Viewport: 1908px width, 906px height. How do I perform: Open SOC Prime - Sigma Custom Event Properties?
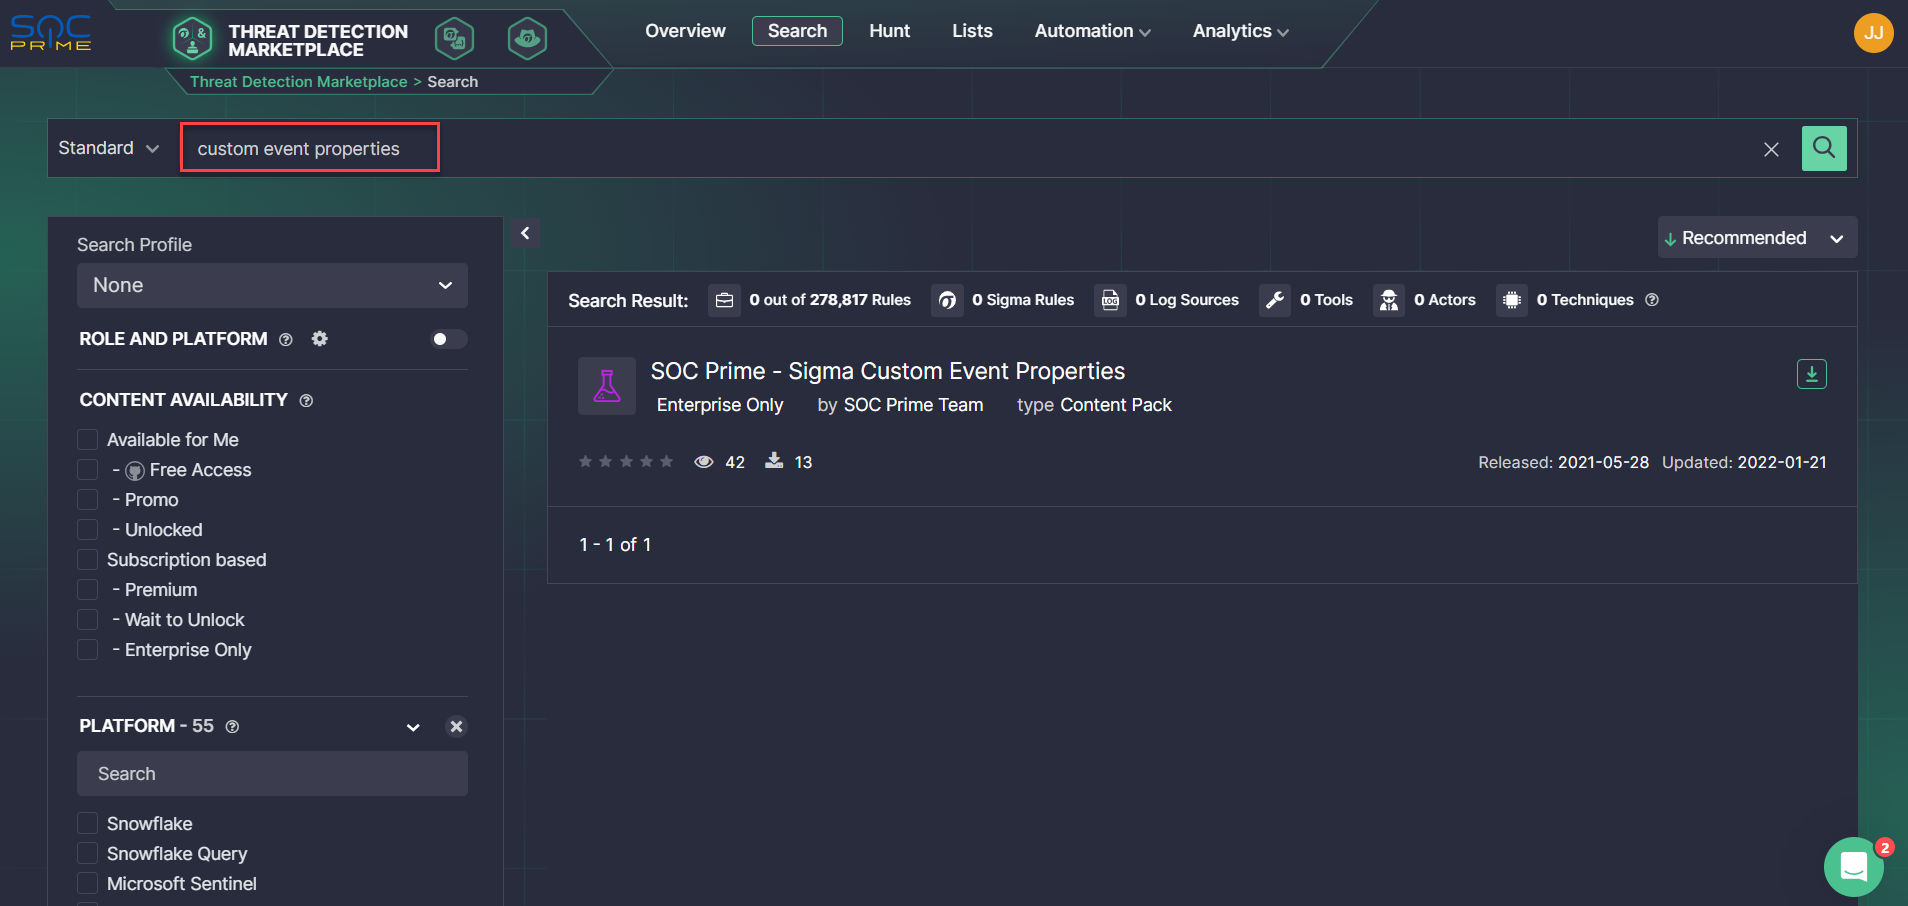tap(888, 371)
